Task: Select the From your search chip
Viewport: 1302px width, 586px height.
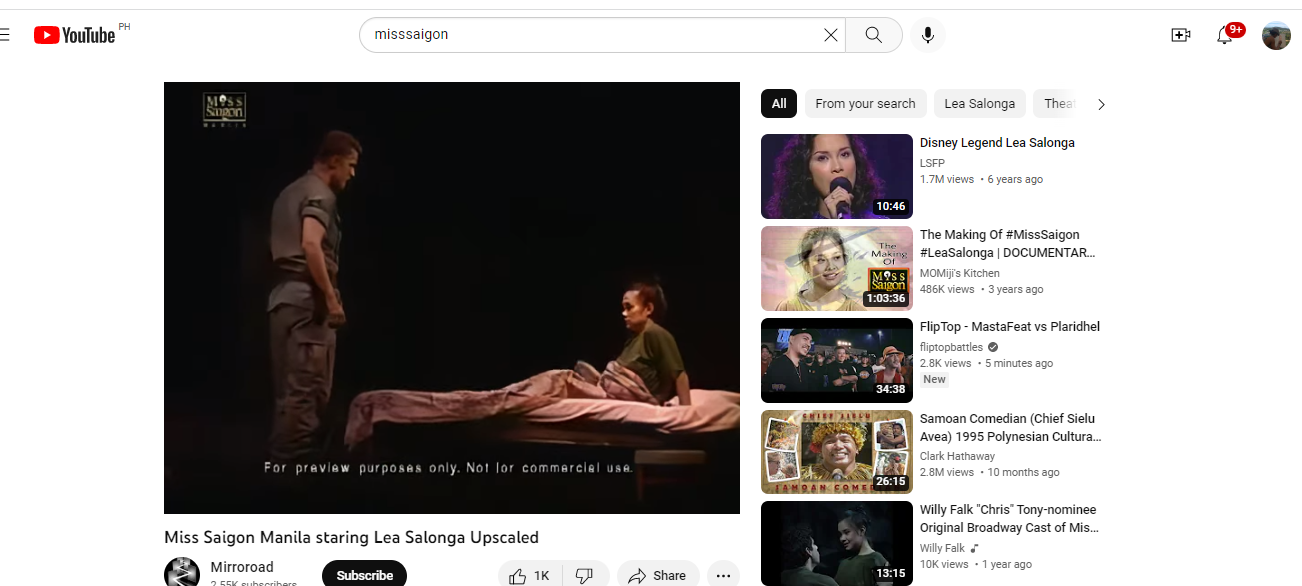Action: coord(865,104)
